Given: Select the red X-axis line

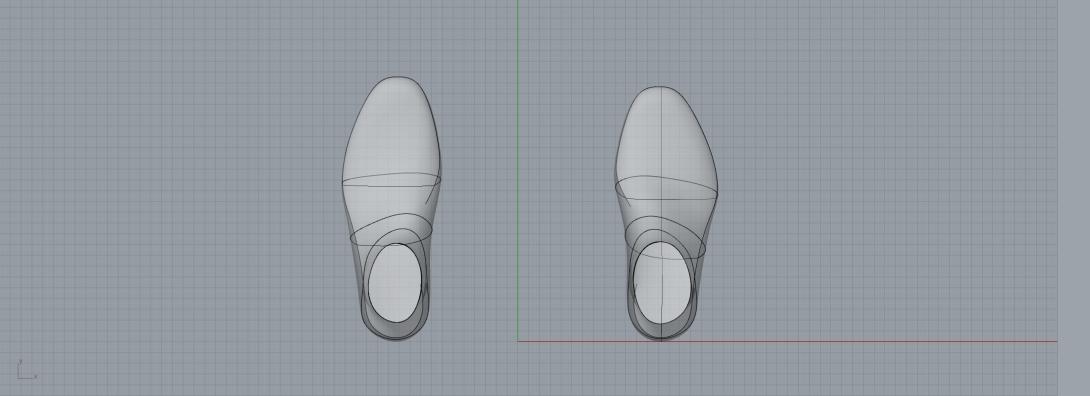Looking at the screenshot, I should coord(787,341).
